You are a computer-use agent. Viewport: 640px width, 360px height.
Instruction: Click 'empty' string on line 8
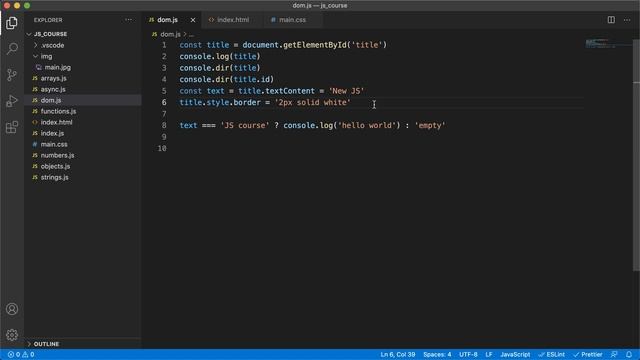(430, 125)
